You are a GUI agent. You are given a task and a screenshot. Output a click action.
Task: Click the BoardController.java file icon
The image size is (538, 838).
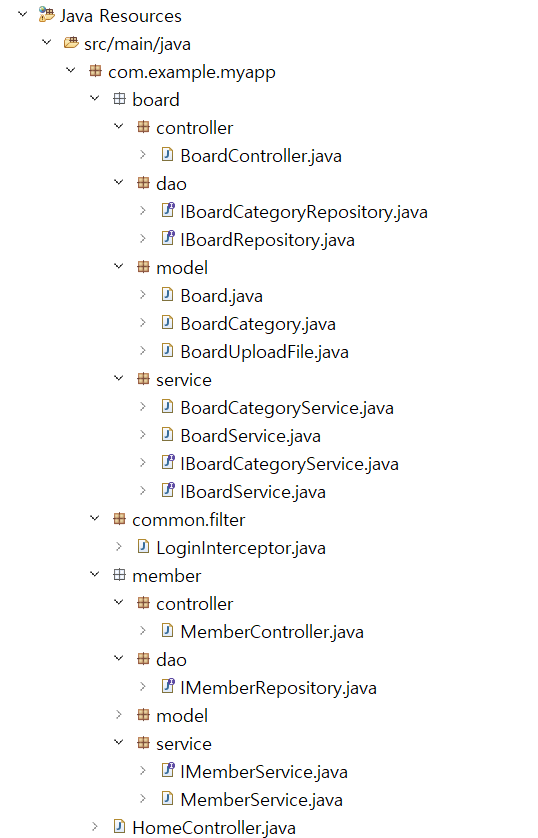[167, 154]
